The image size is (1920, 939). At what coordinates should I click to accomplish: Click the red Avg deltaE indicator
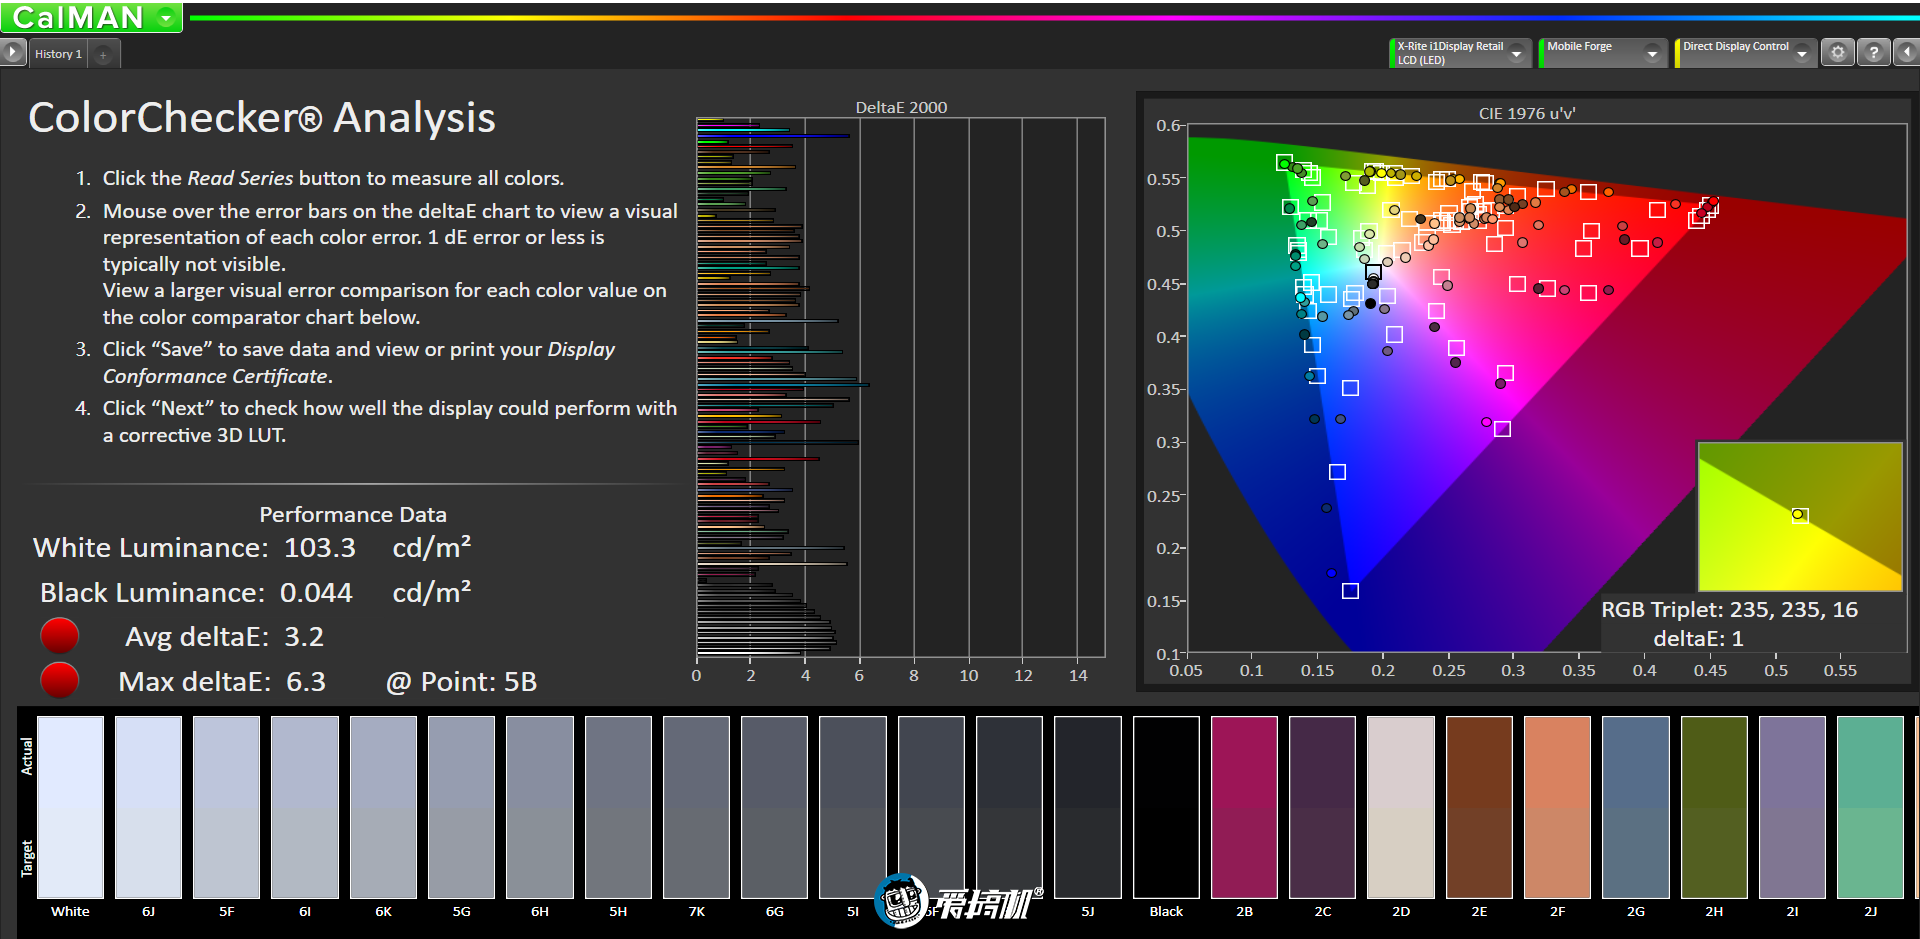coord(60,636)
